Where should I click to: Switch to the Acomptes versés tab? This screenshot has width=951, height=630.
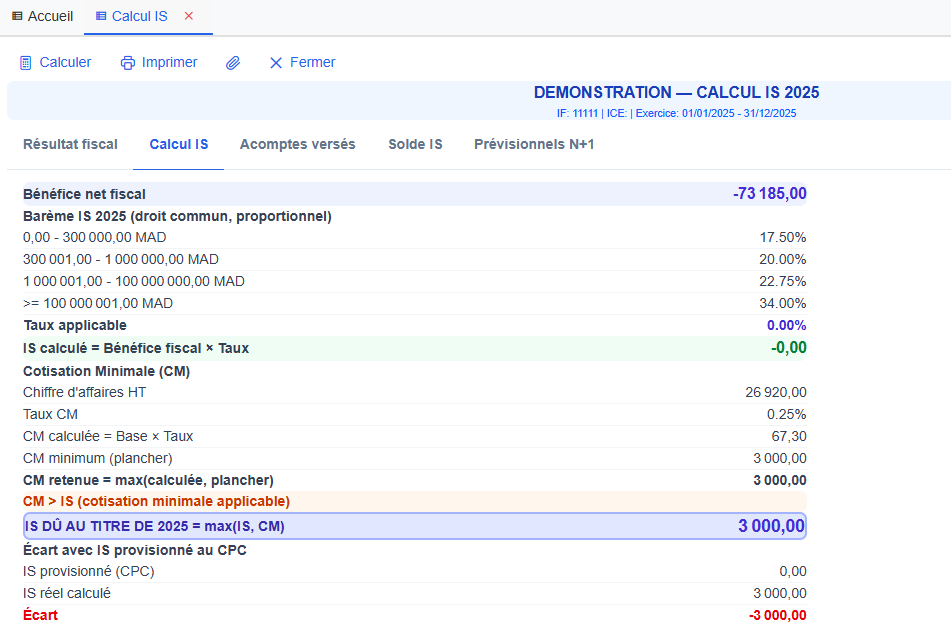click(297, 145)
